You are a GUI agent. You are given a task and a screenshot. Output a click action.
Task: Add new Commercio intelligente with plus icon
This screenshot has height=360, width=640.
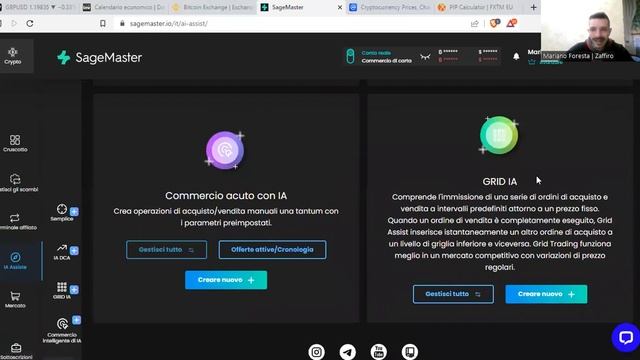click(x=76, y=320)
